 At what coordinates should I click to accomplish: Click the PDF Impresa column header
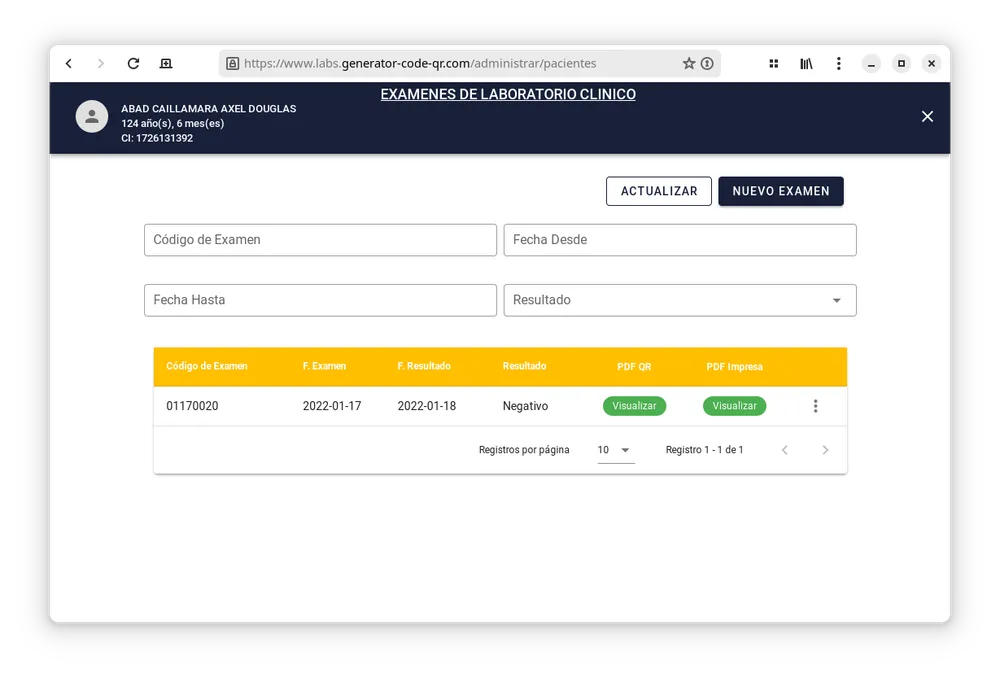734,367
